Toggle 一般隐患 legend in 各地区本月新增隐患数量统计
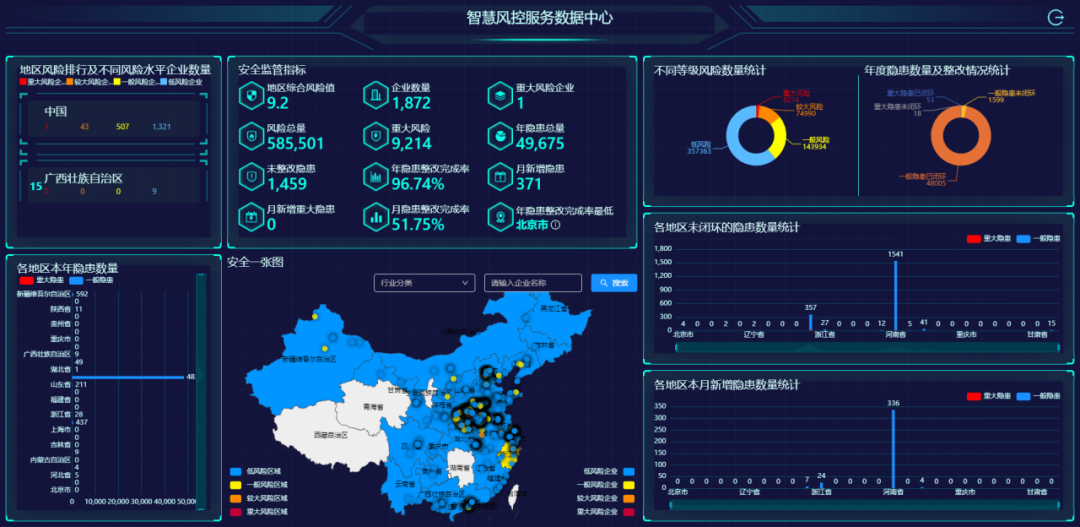1080x527 pixels. tap(1038, 396)
